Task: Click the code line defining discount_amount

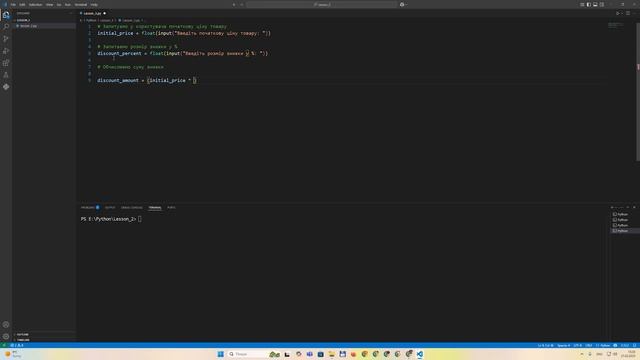Action: coord(147,80)
